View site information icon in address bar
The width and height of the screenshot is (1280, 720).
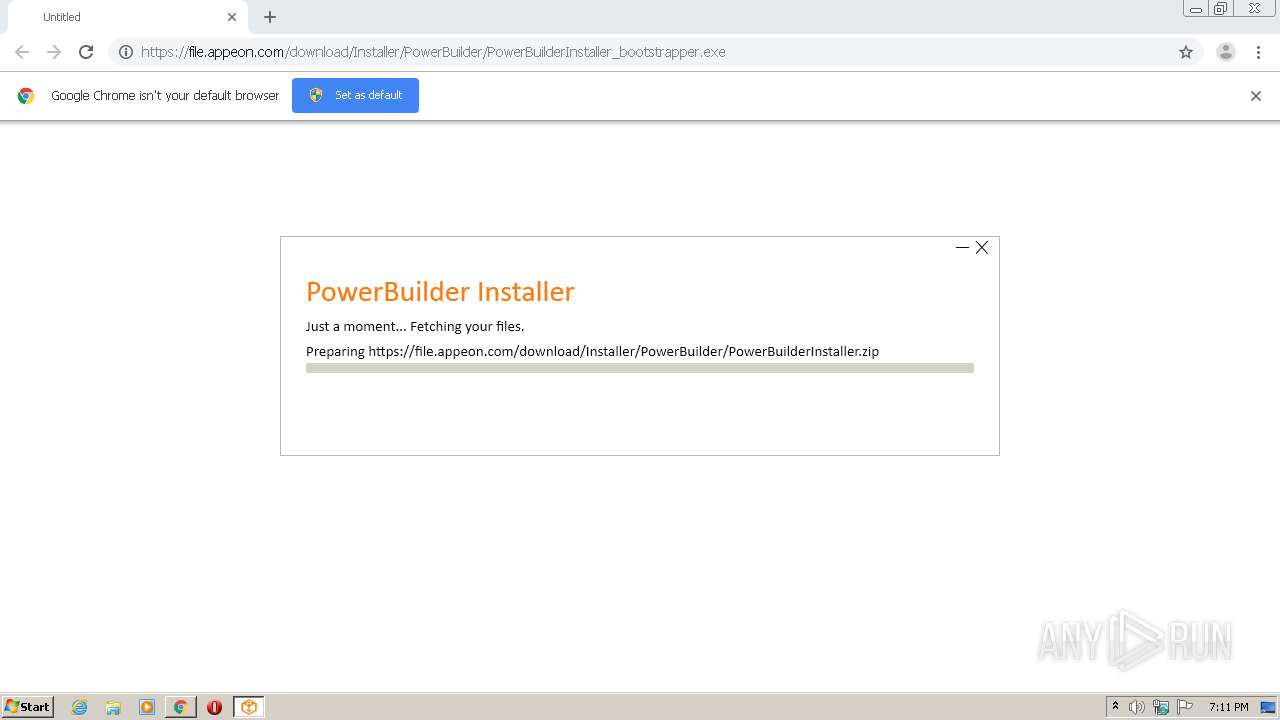[126, 52]
